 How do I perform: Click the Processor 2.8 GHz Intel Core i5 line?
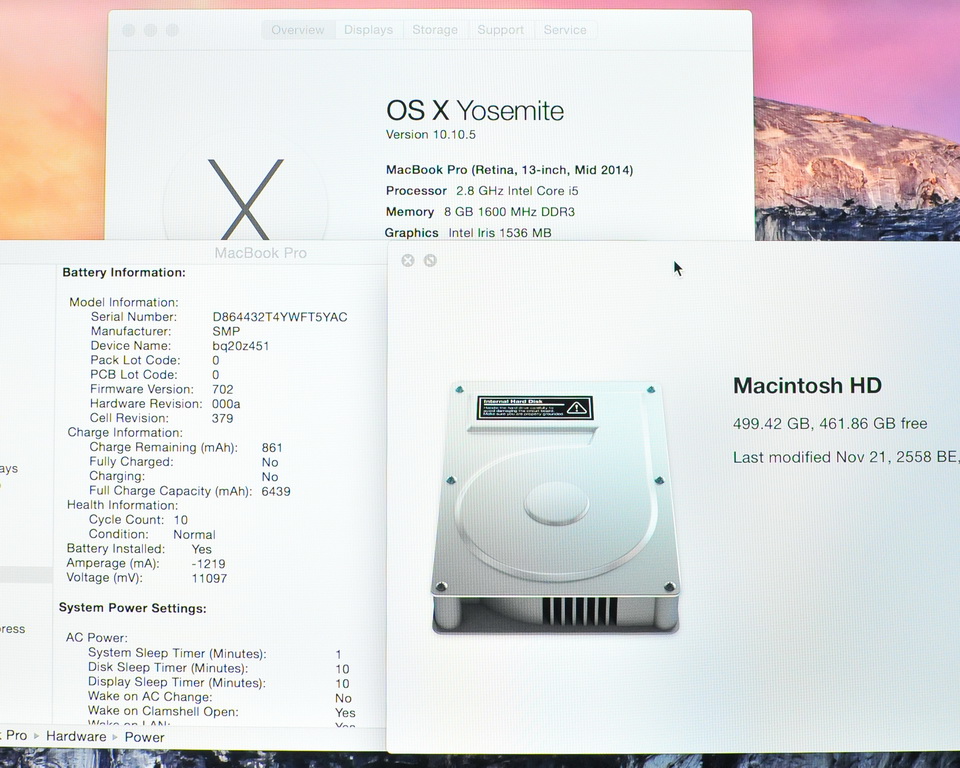(x=482, y=191)
